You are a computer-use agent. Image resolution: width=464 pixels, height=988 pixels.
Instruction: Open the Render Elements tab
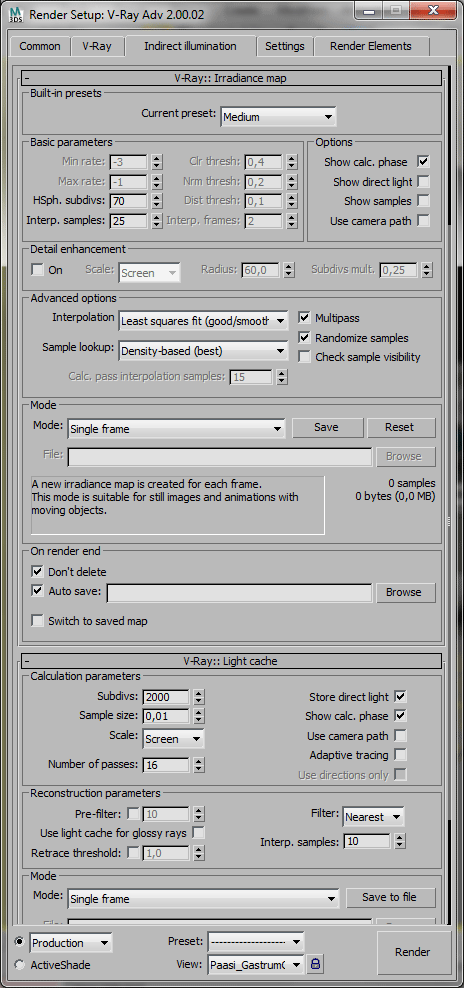click(x=371, y=46)
